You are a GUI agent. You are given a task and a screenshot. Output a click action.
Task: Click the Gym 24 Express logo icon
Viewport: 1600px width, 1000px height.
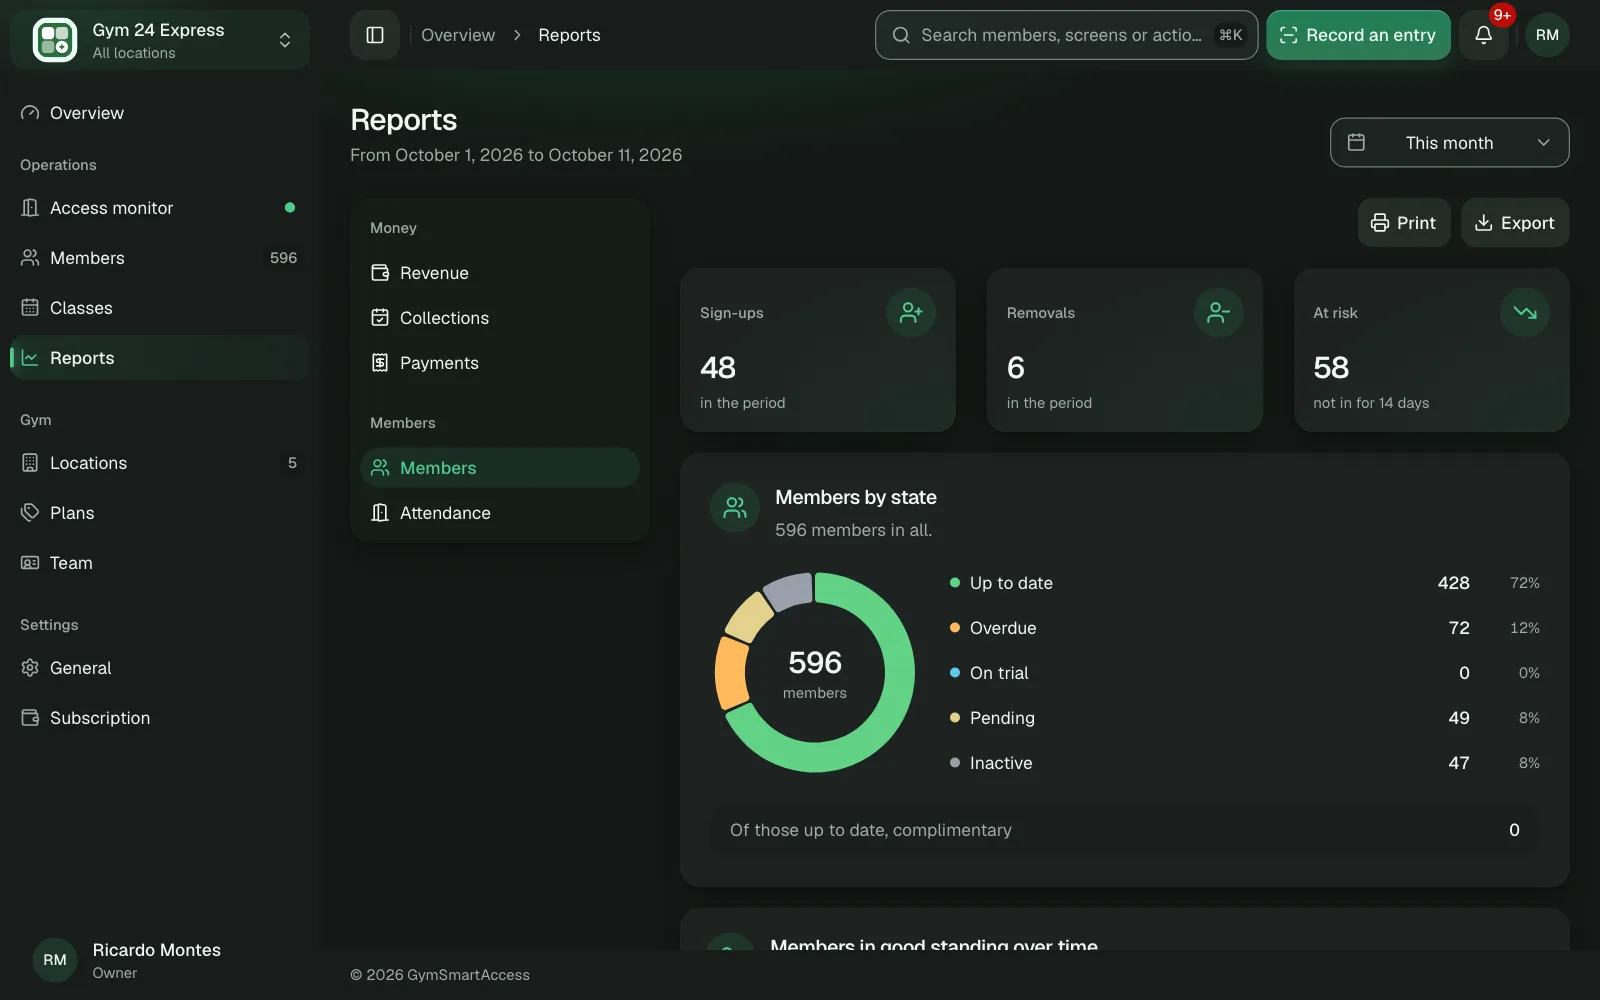pyautogui.click(x=55, y=40)
